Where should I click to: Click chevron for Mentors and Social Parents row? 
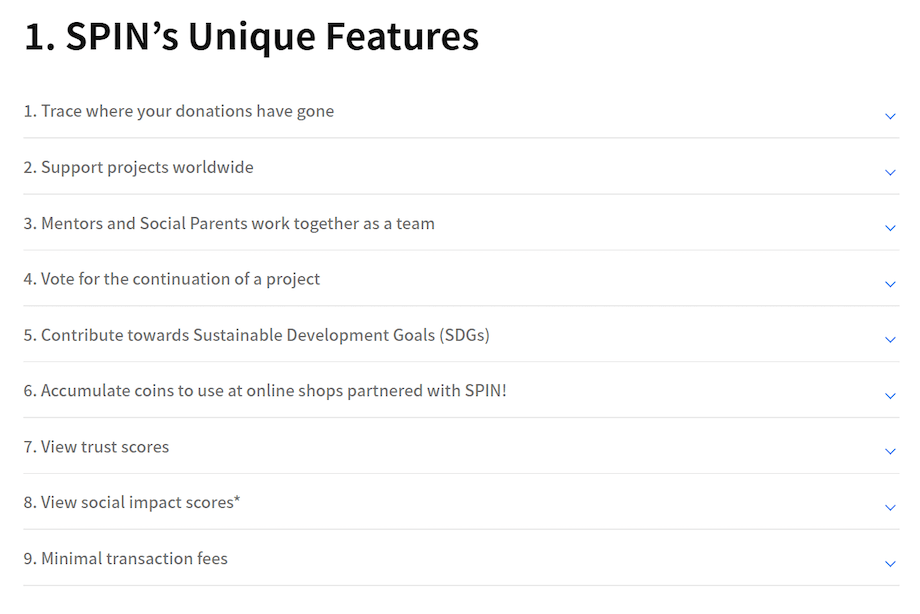890,228
